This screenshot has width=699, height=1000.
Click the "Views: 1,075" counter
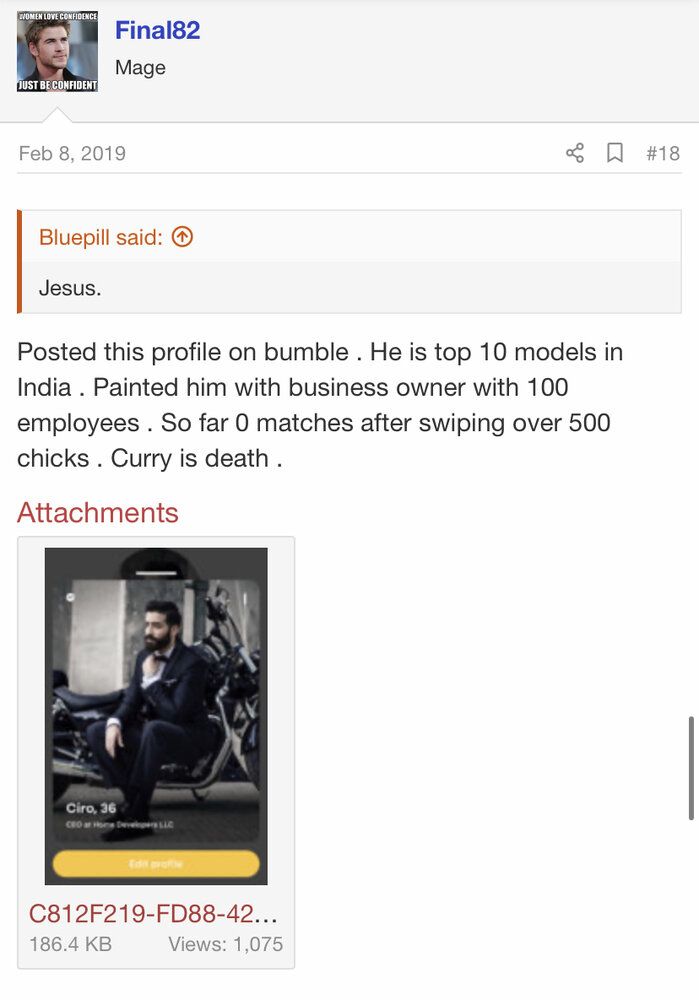[x=225, y=944]
